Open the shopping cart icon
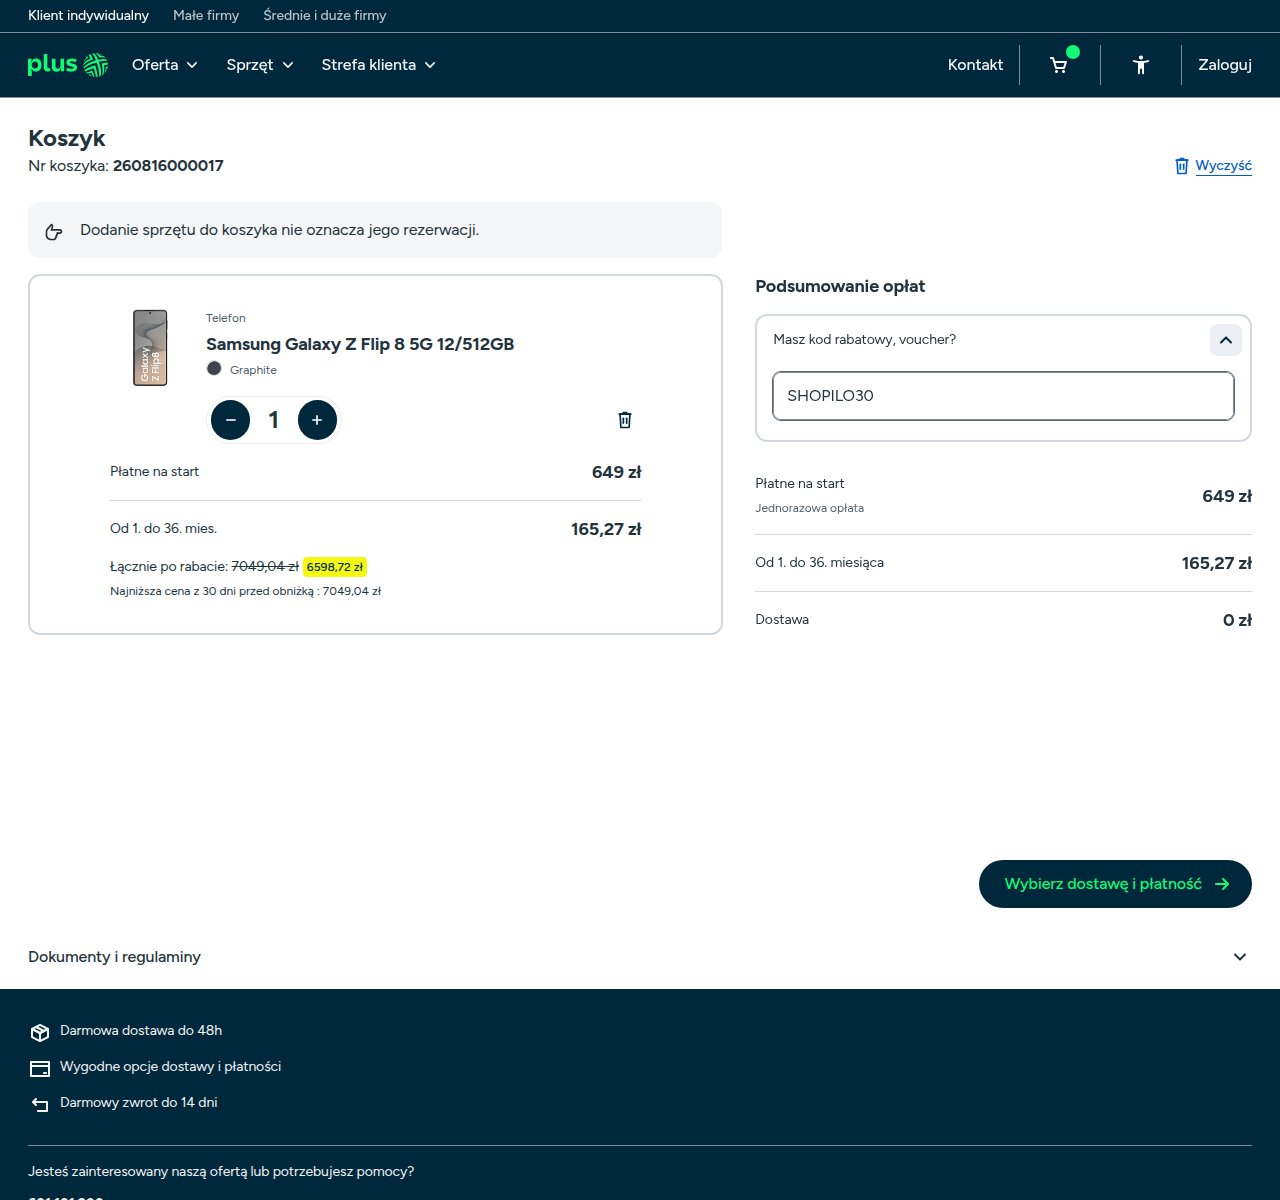 click(1059, 65)
